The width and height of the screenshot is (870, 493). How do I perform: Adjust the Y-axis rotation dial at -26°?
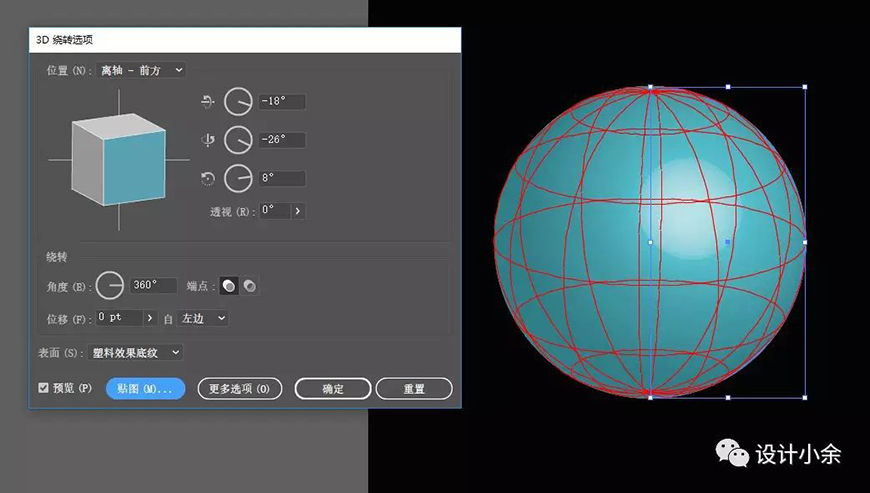[238, 140]
